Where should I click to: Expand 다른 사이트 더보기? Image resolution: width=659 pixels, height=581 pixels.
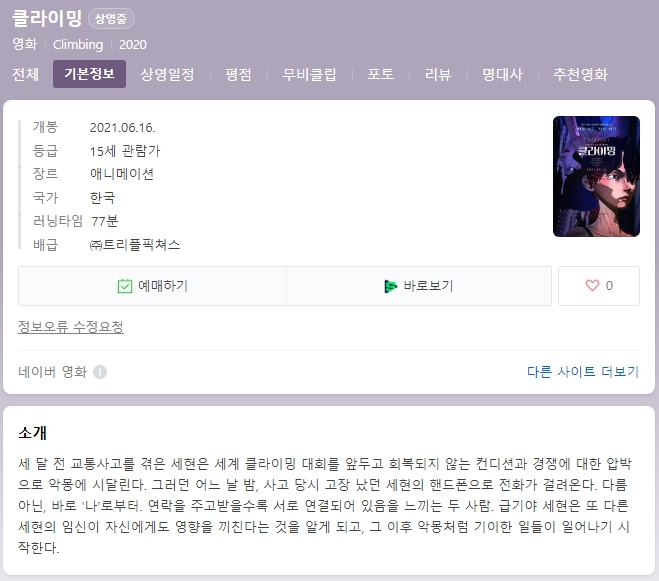[x=582, y=372]
